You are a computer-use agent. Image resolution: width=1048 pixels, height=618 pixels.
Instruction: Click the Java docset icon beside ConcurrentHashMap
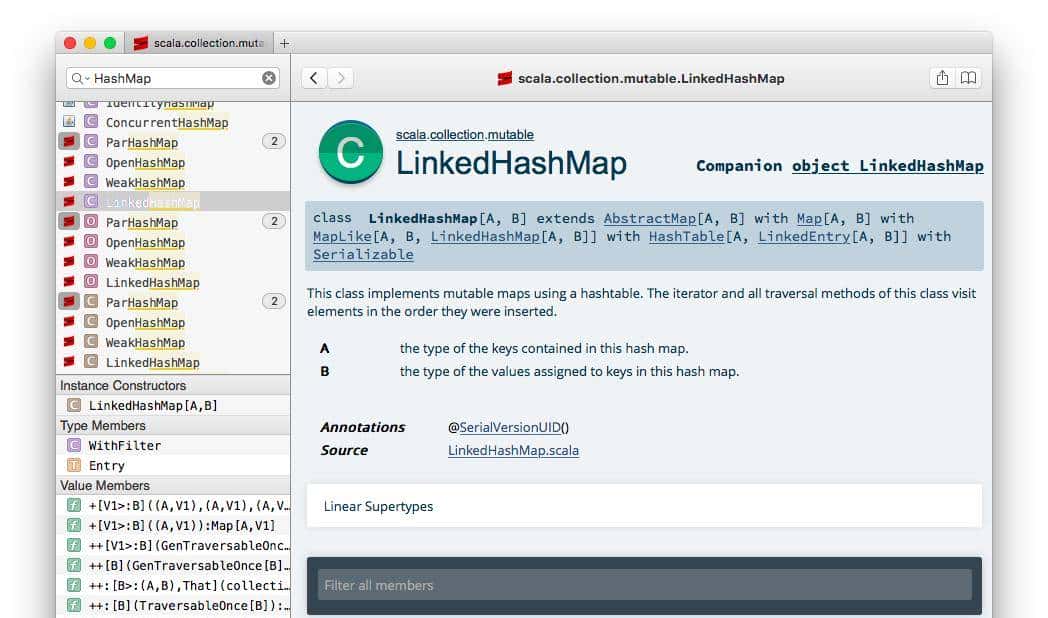click(x=69, y=122)
